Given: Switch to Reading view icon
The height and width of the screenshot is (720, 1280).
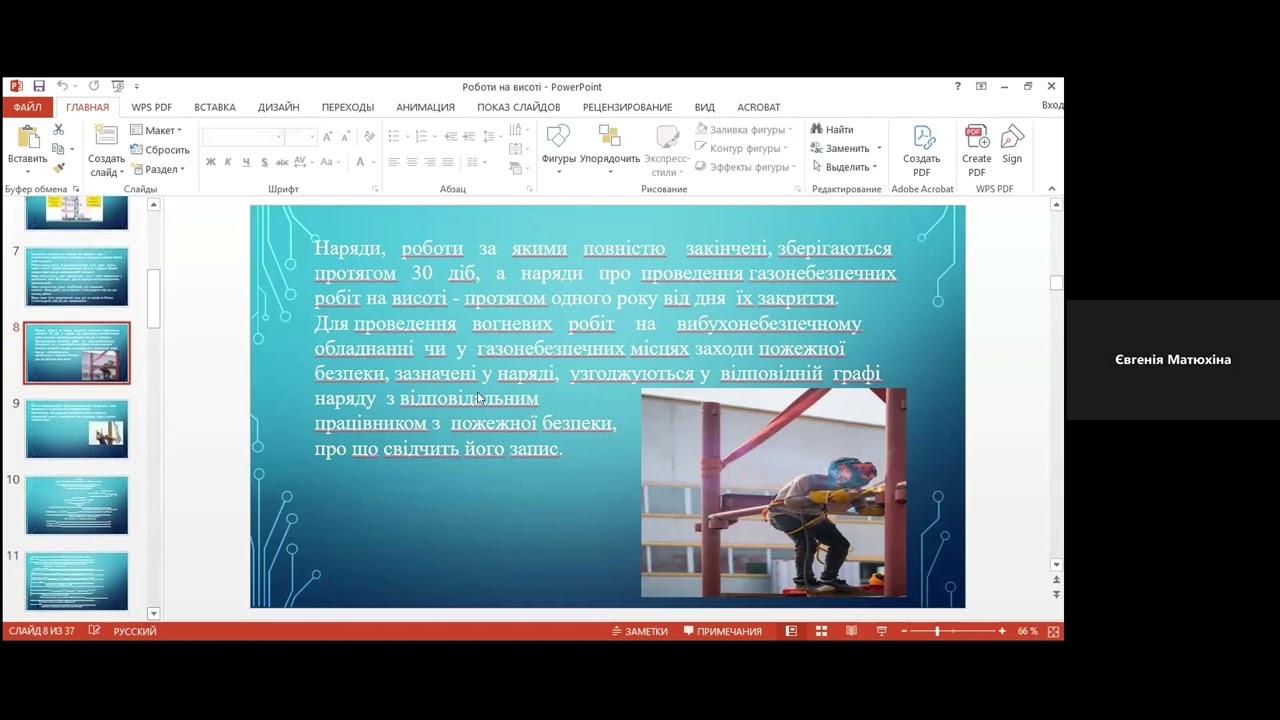Looking at the screenshot, I should coord(851,631).
